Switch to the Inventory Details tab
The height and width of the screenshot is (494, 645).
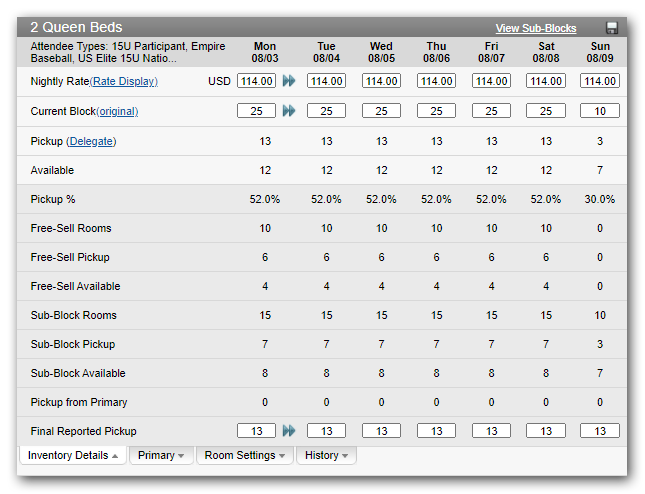click(72, 456)
